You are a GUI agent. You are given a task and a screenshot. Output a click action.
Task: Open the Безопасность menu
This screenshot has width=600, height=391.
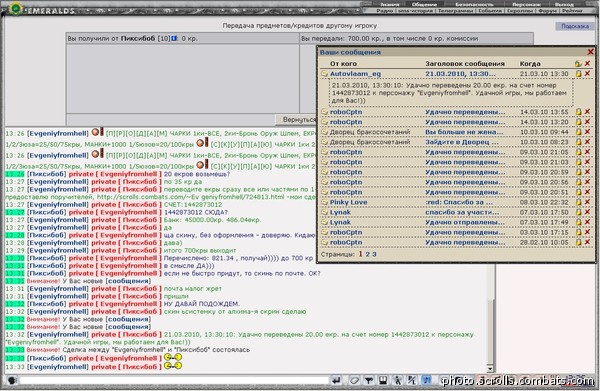pos(474,5)
